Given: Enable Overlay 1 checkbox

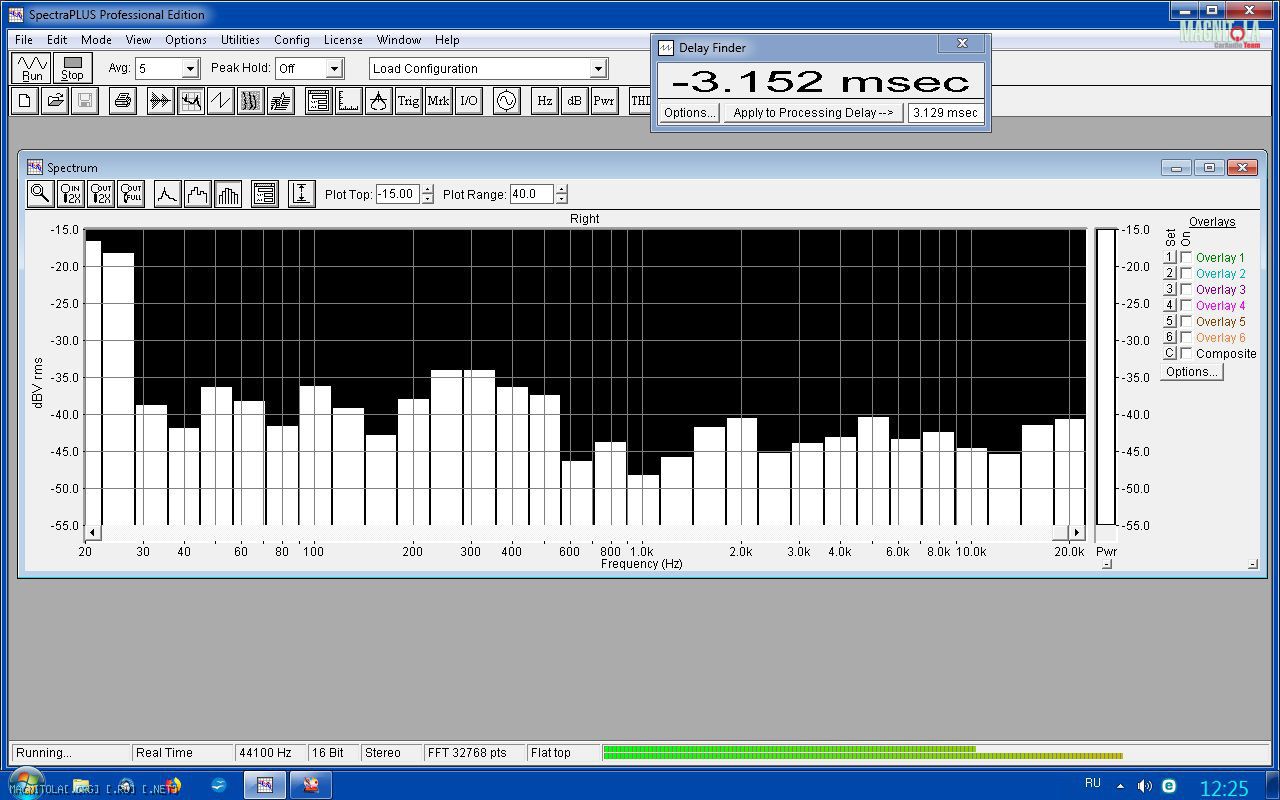Looking at the screenshot, I should coord(1186,258).
